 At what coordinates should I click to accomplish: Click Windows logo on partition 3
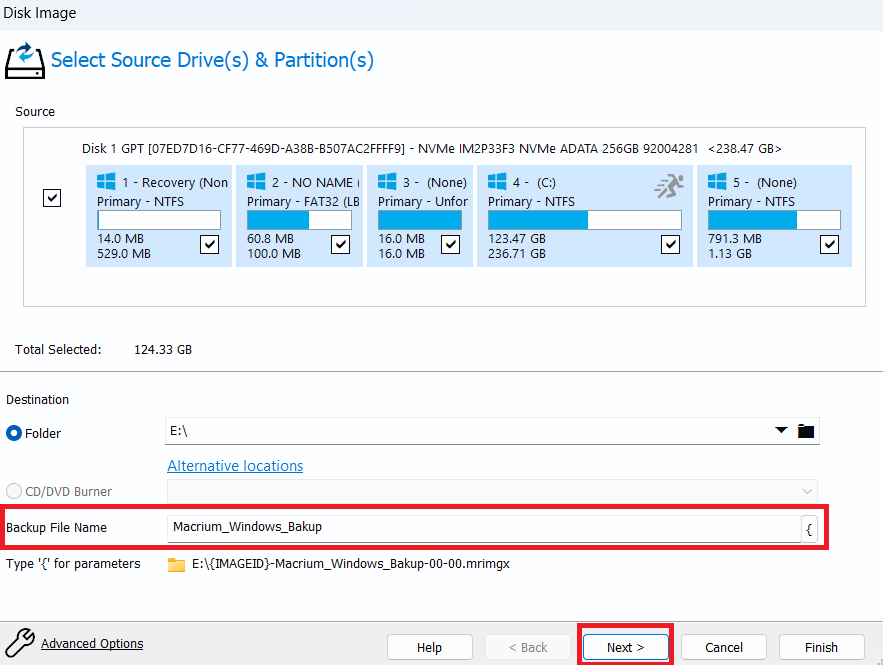[x=387, y=181]
